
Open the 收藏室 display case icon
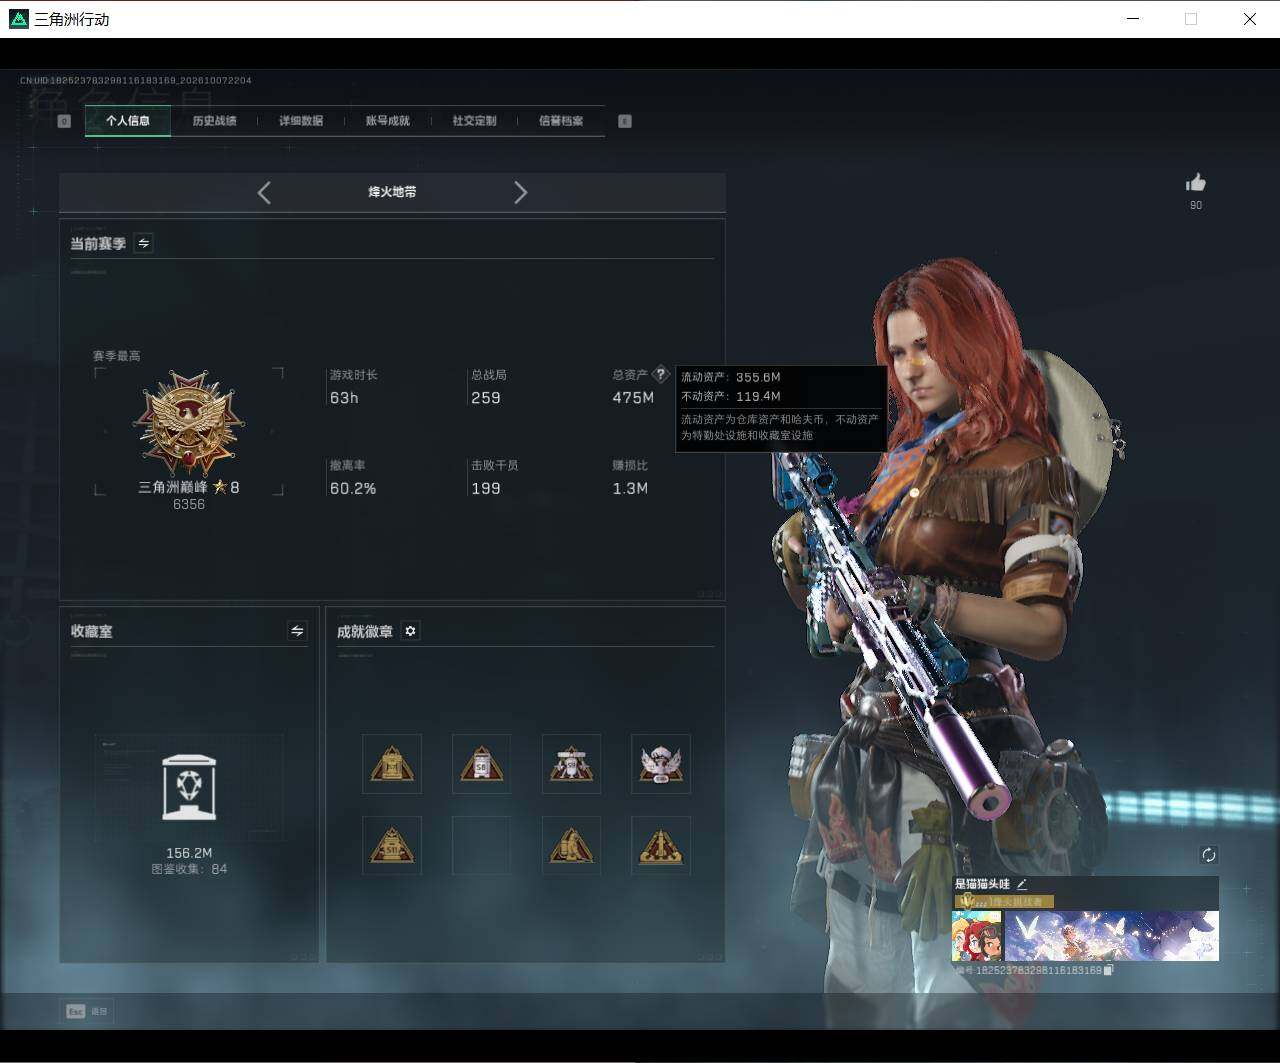(189, 788)
